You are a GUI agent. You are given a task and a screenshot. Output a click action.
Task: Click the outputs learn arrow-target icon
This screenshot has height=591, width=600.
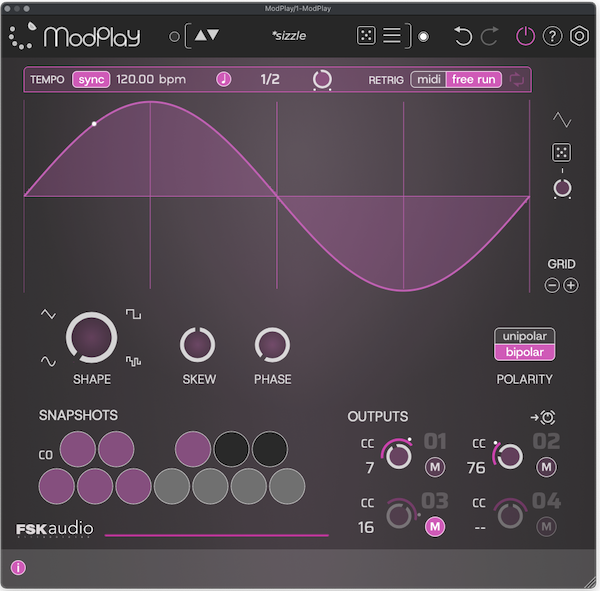coord(543,417)
